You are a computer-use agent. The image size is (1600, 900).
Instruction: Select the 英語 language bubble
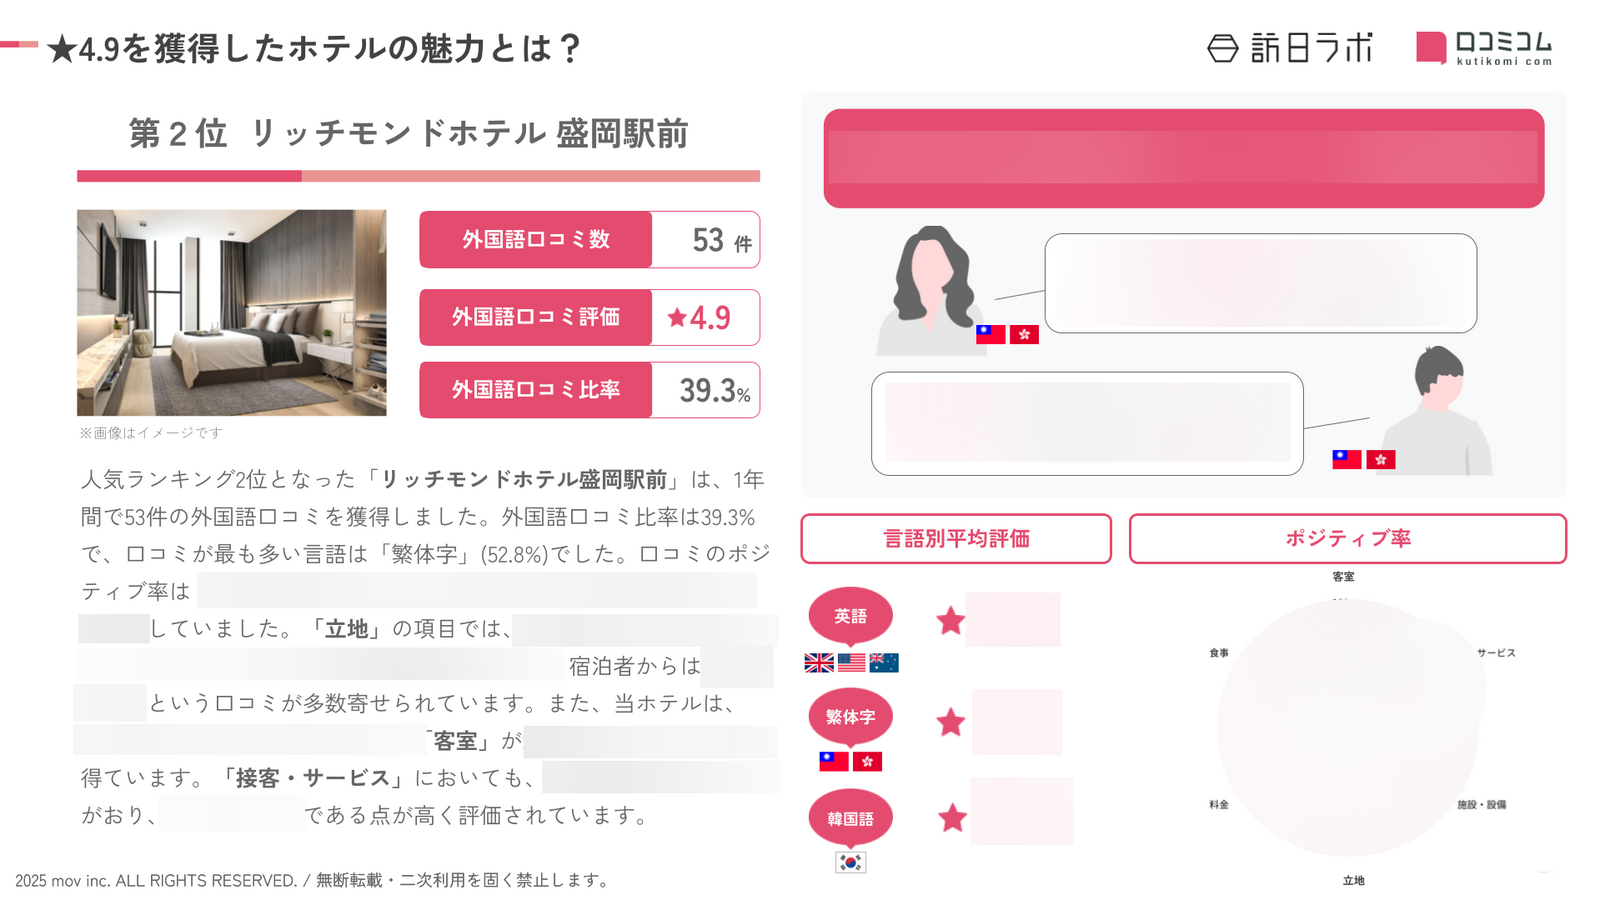click(850, 616)
